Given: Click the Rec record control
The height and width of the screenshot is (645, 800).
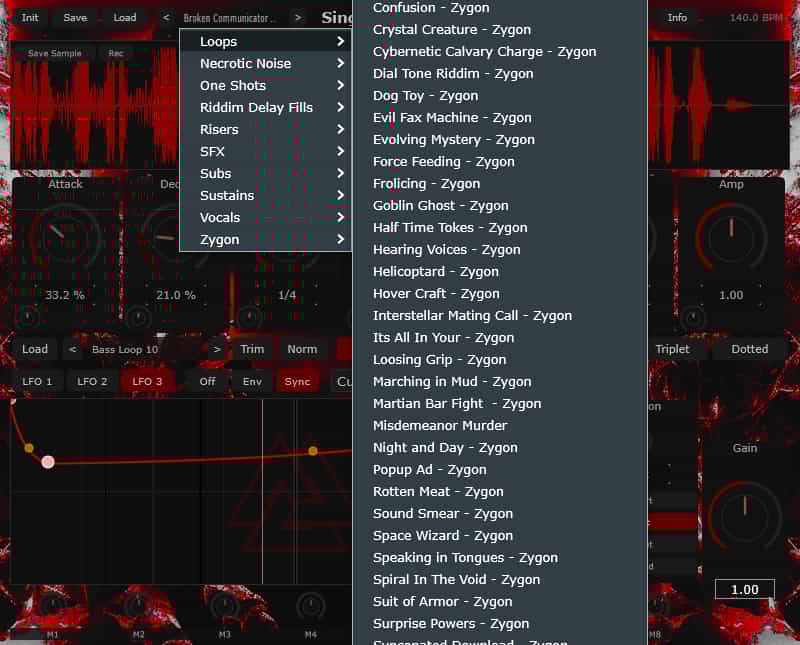Looking at the screenshot, I should coord(116,53).
